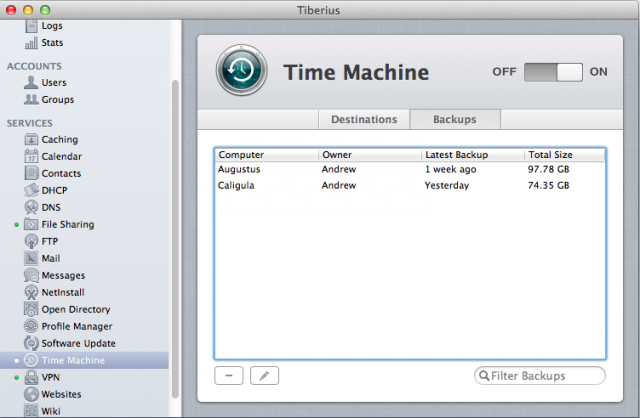Click the magnifier in Filter Backups
The image size is (640, 418).
click(x=484, y=376)
